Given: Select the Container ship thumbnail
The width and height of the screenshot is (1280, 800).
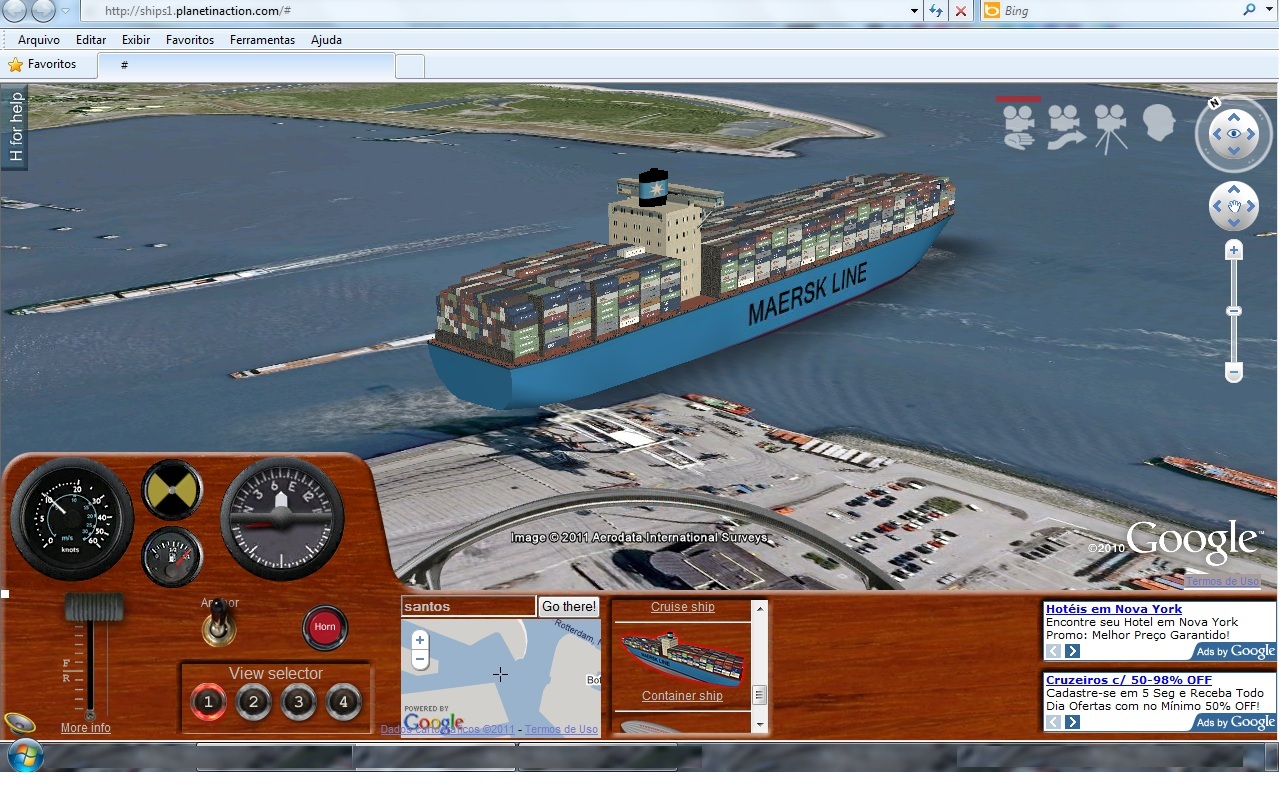Looking at the screenshot, I should 685,660.
